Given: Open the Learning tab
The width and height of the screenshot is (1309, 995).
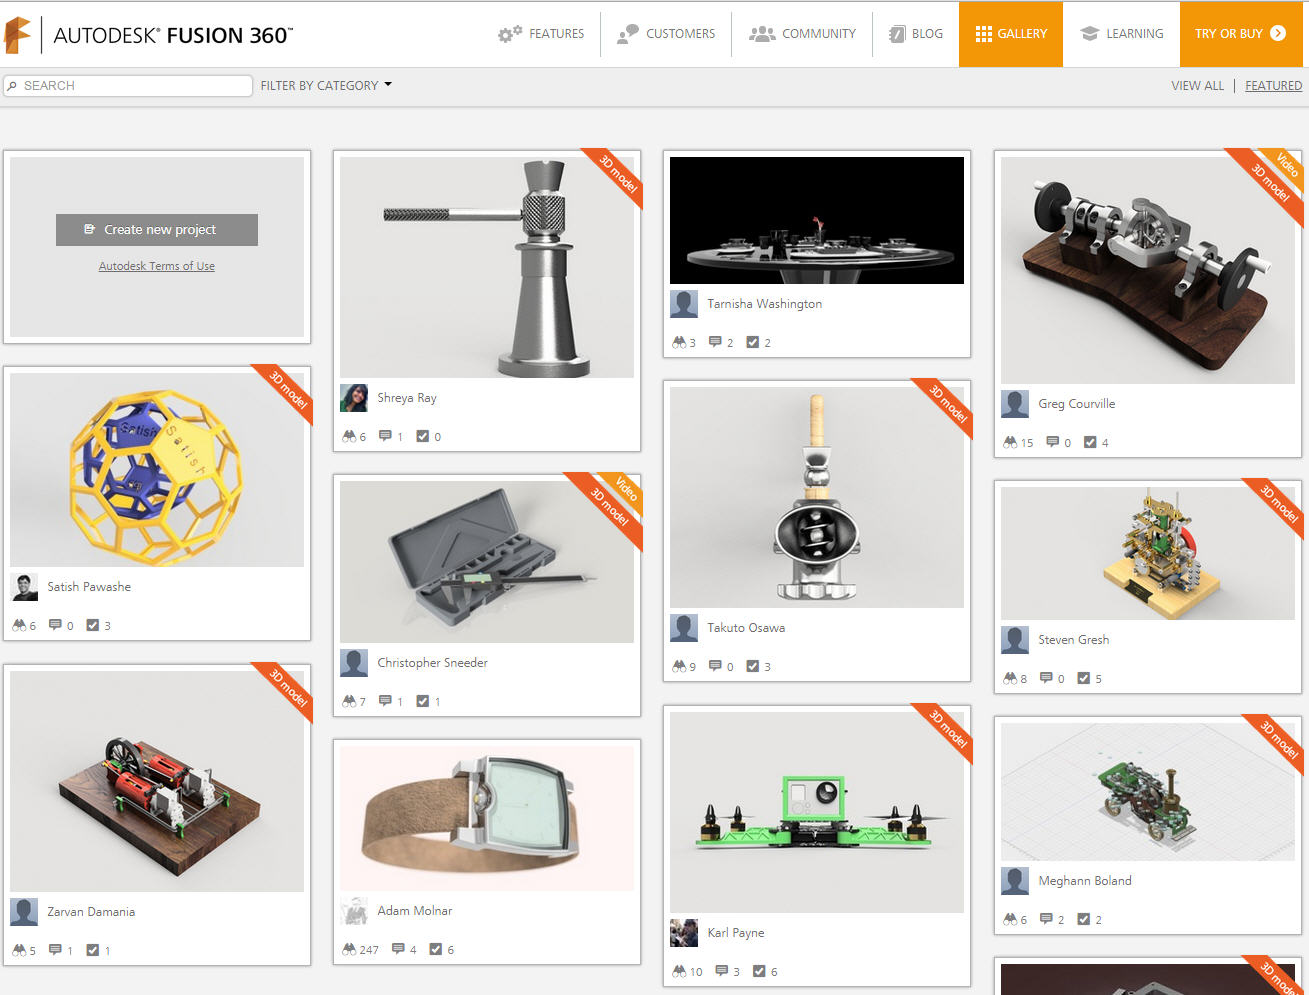Looking at the screenshot, I should point(1122,34).
